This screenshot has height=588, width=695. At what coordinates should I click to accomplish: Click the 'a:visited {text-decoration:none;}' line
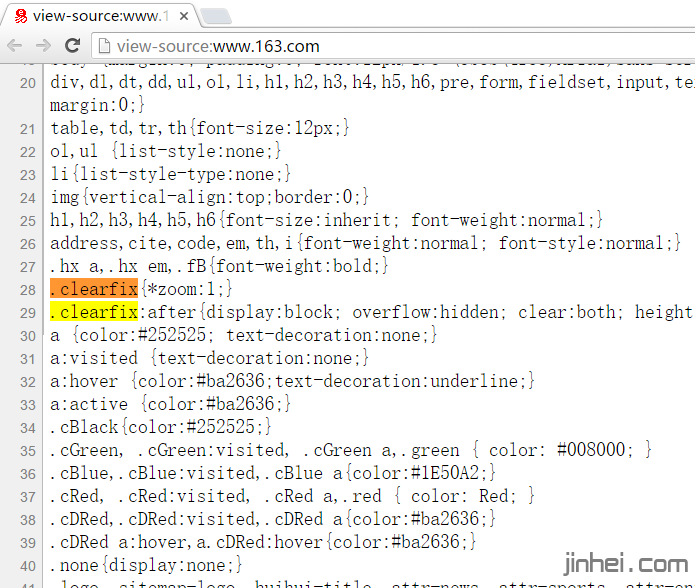tap(209, 358)
